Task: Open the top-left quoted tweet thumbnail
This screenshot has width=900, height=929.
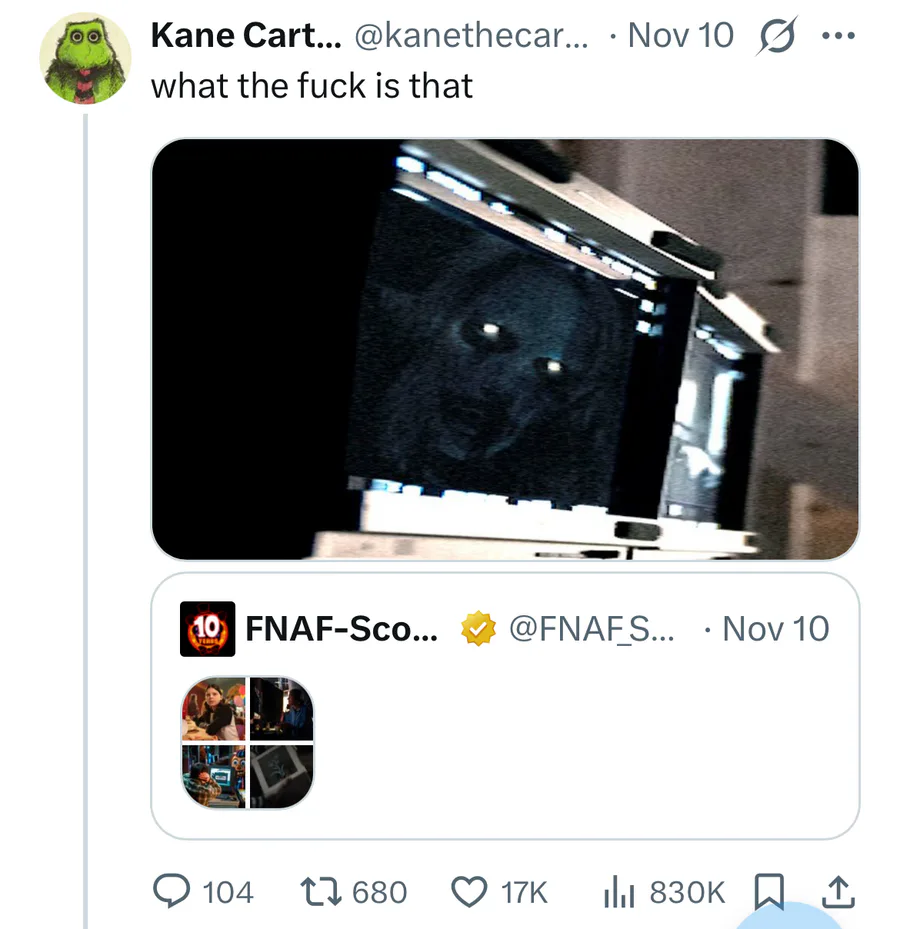Action: [213, 708]
